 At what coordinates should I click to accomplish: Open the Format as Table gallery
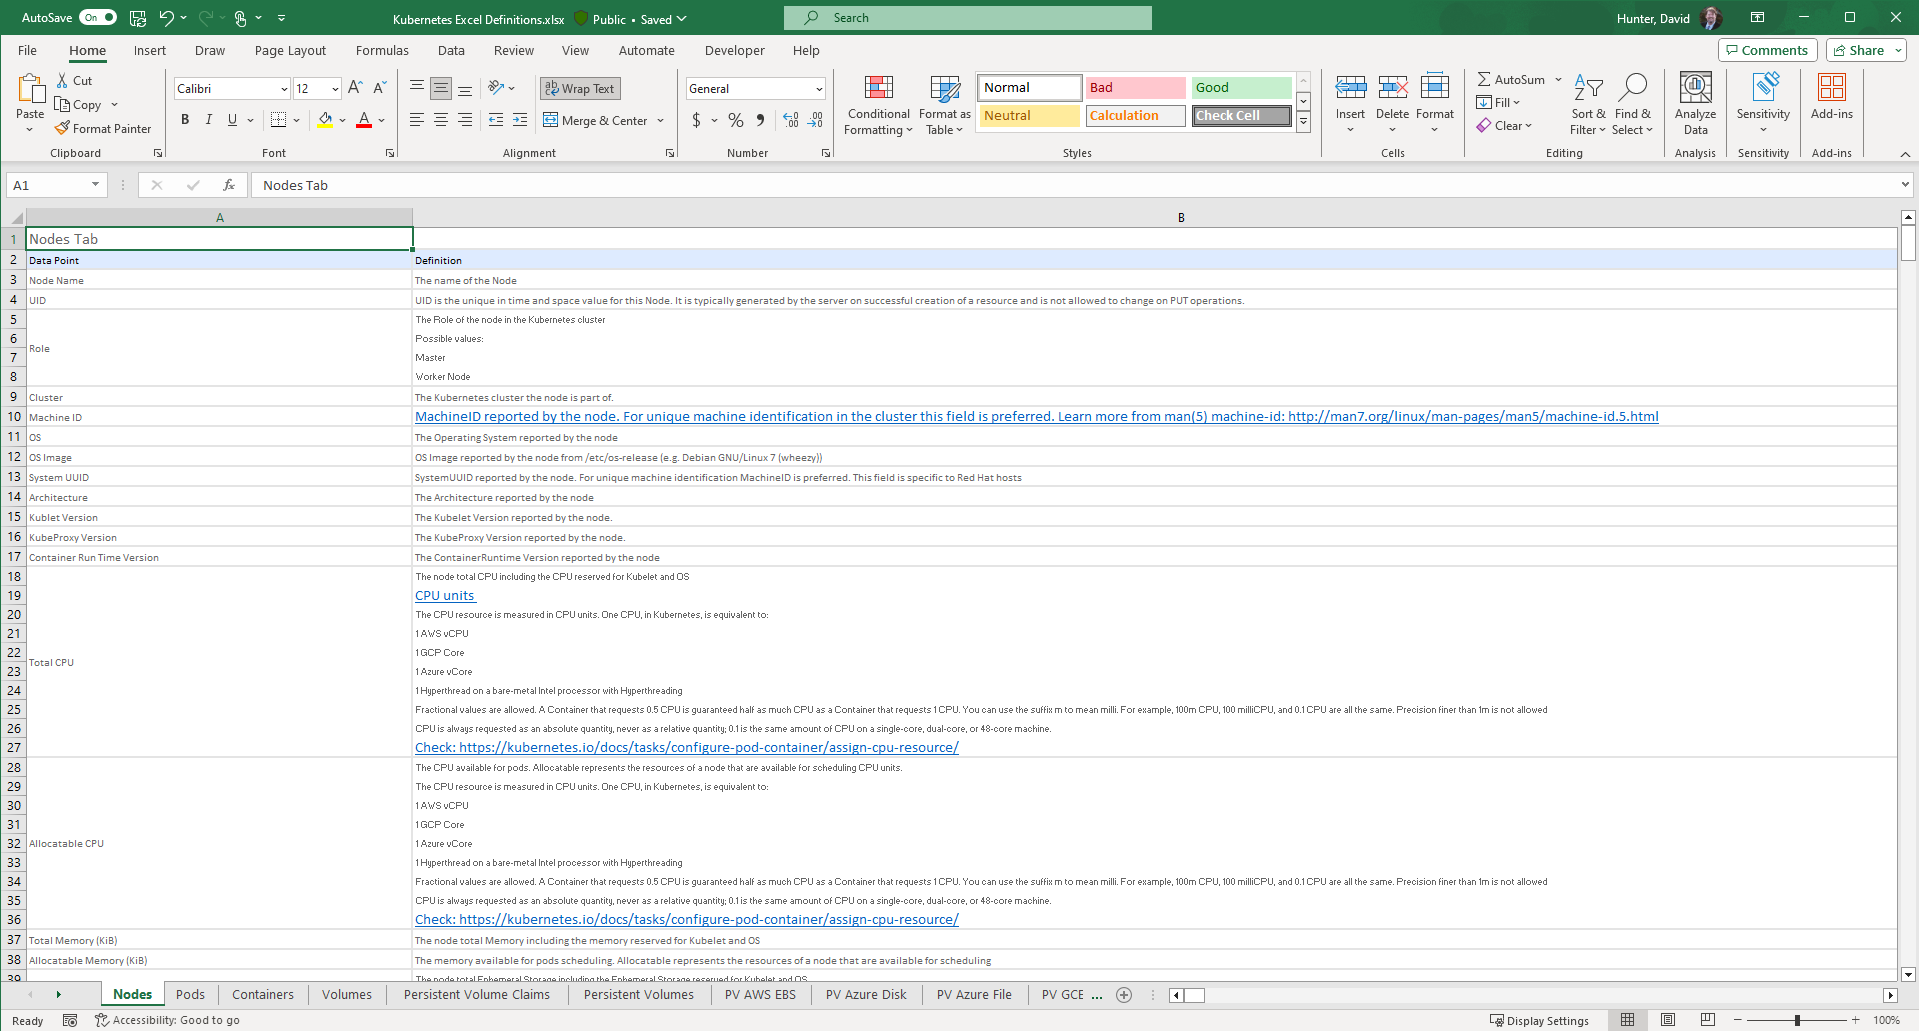944,106
